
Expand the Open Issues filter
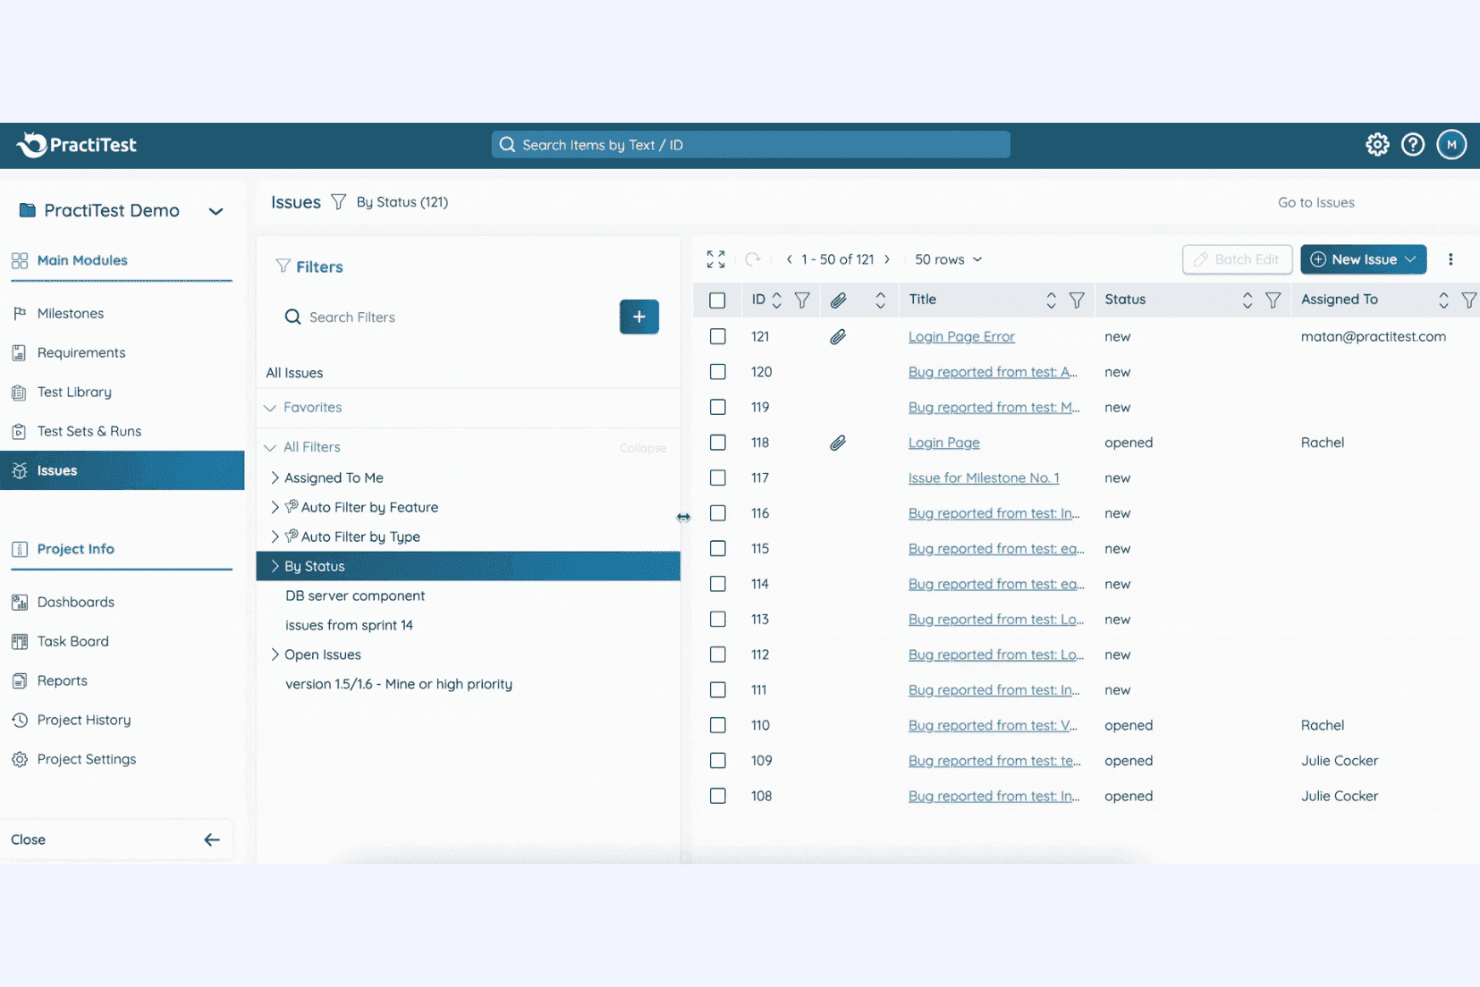[275, 655]
